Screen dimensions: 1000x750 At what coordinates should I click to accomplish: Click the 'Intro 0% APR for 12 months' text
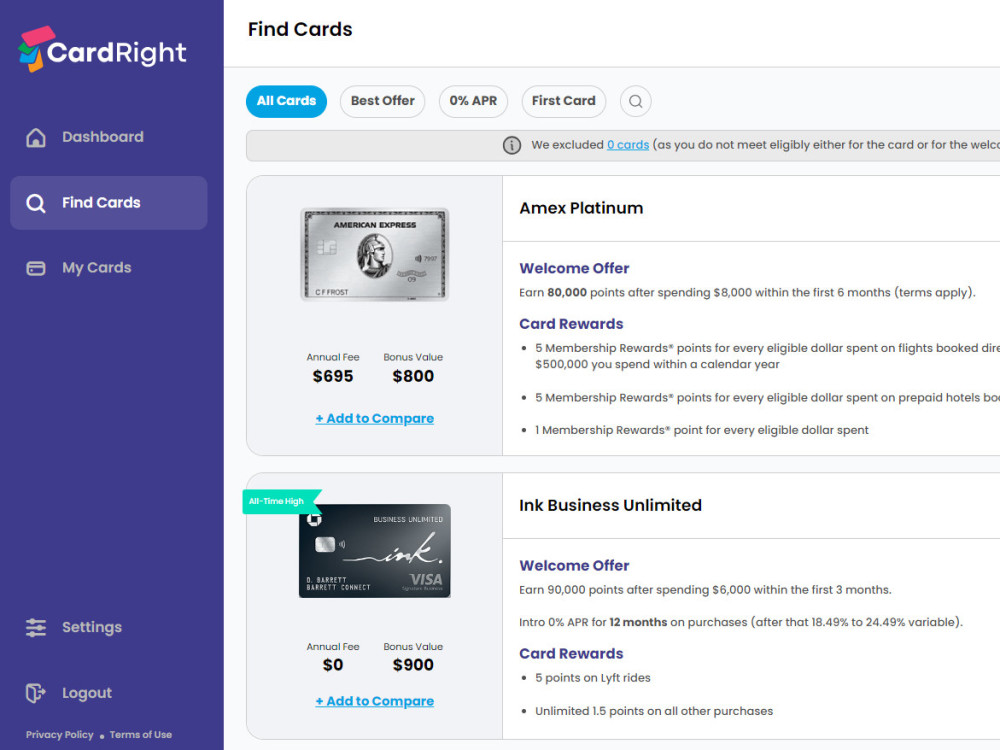click(740, 622)
